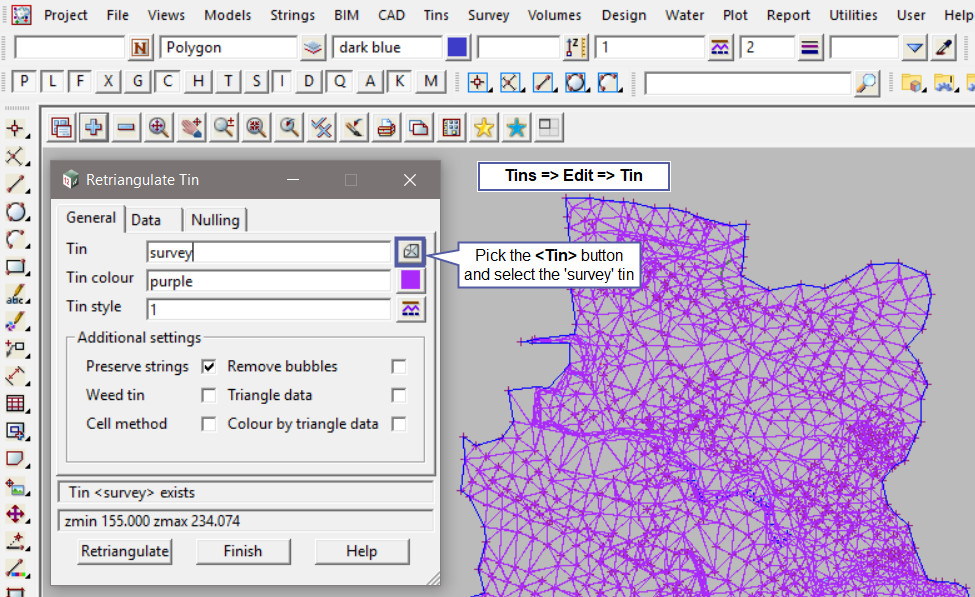Open the line style picker next to 1
The height and width of the screenshot is (597, 975).
click(719, 47)
